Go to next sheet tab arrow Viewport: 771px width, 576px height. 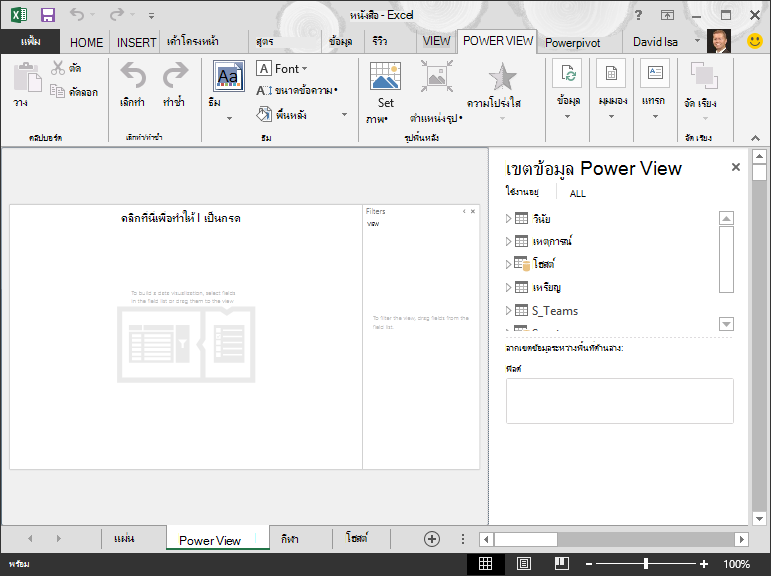59,539
